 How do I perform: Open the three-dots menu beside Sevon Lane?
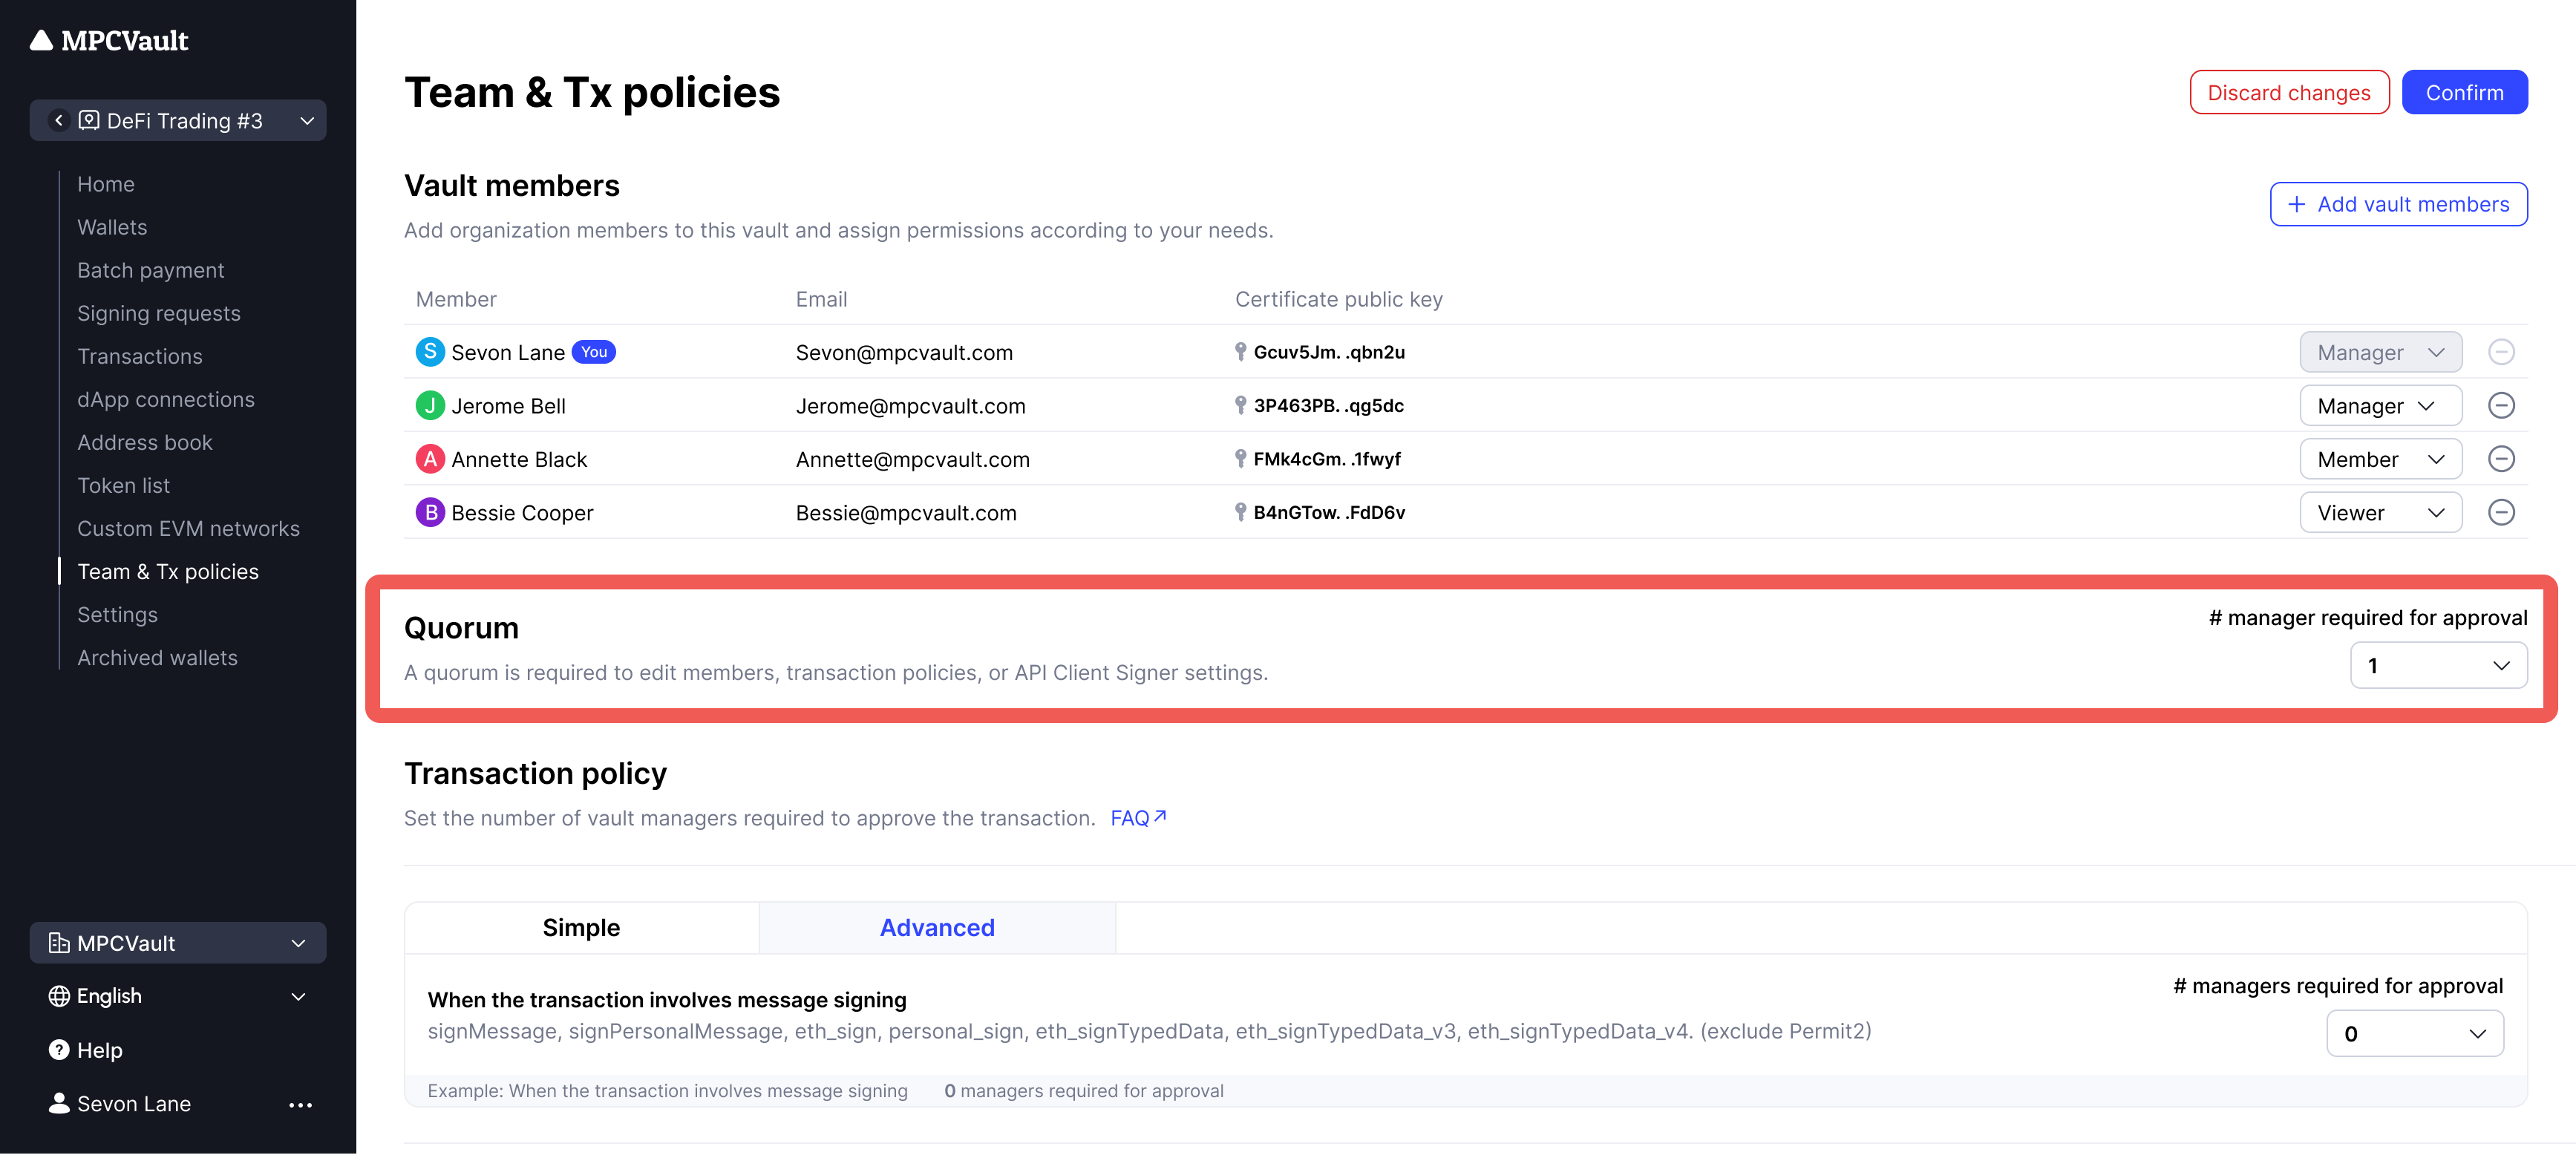click(300, 1105)
